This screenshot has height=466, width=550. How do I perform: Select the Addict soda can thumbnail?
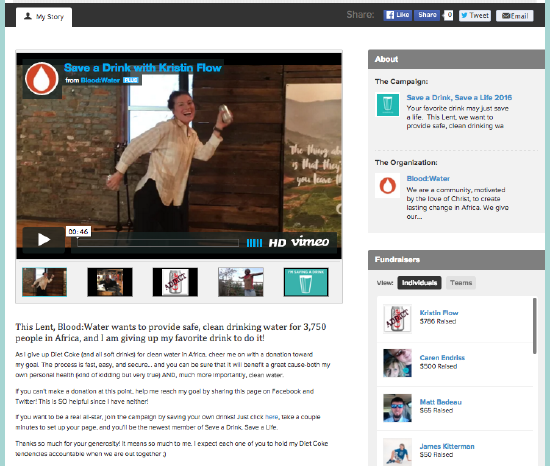[x=175, y=282]
